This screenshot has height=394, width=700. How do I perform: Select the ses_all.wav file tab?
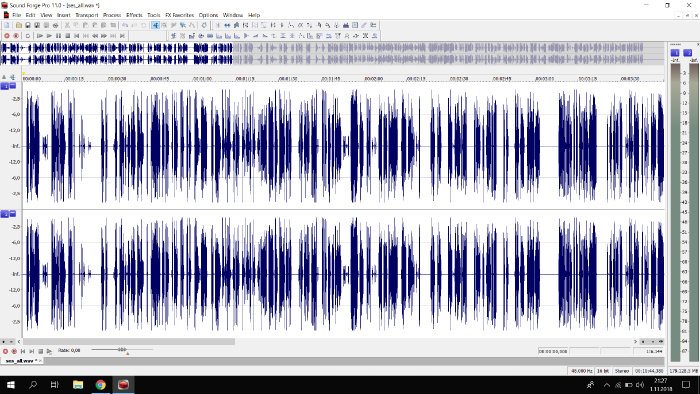coord(21,361)
